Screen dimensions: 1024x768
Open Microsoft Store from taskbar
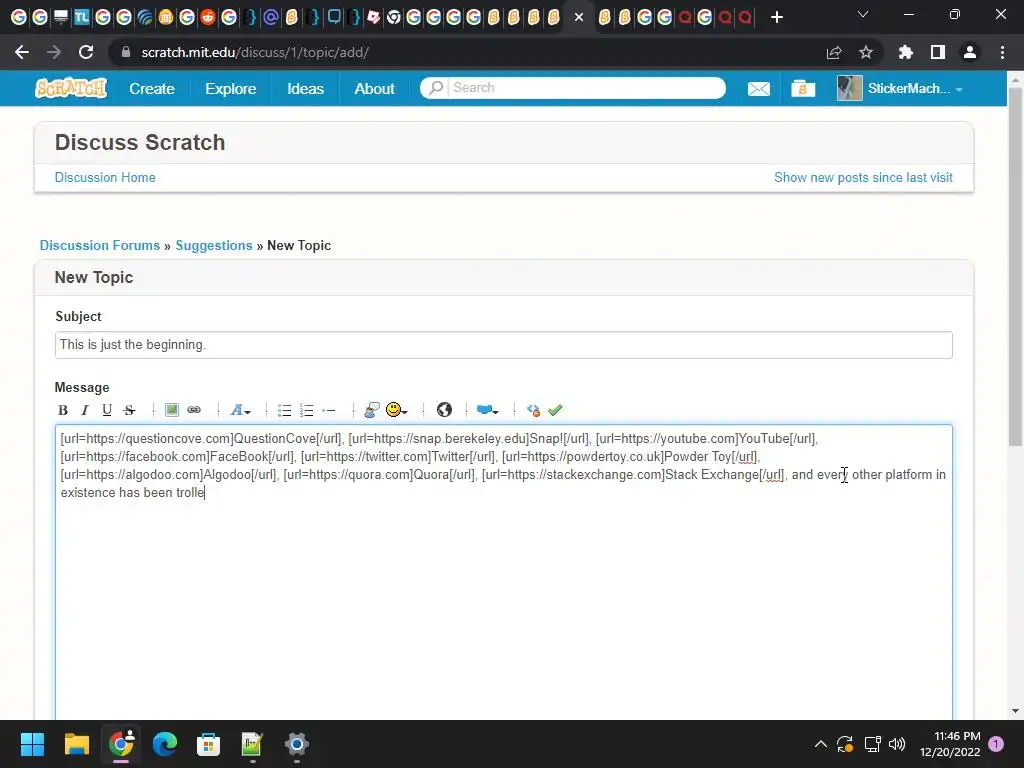click(x=208, y=744)
